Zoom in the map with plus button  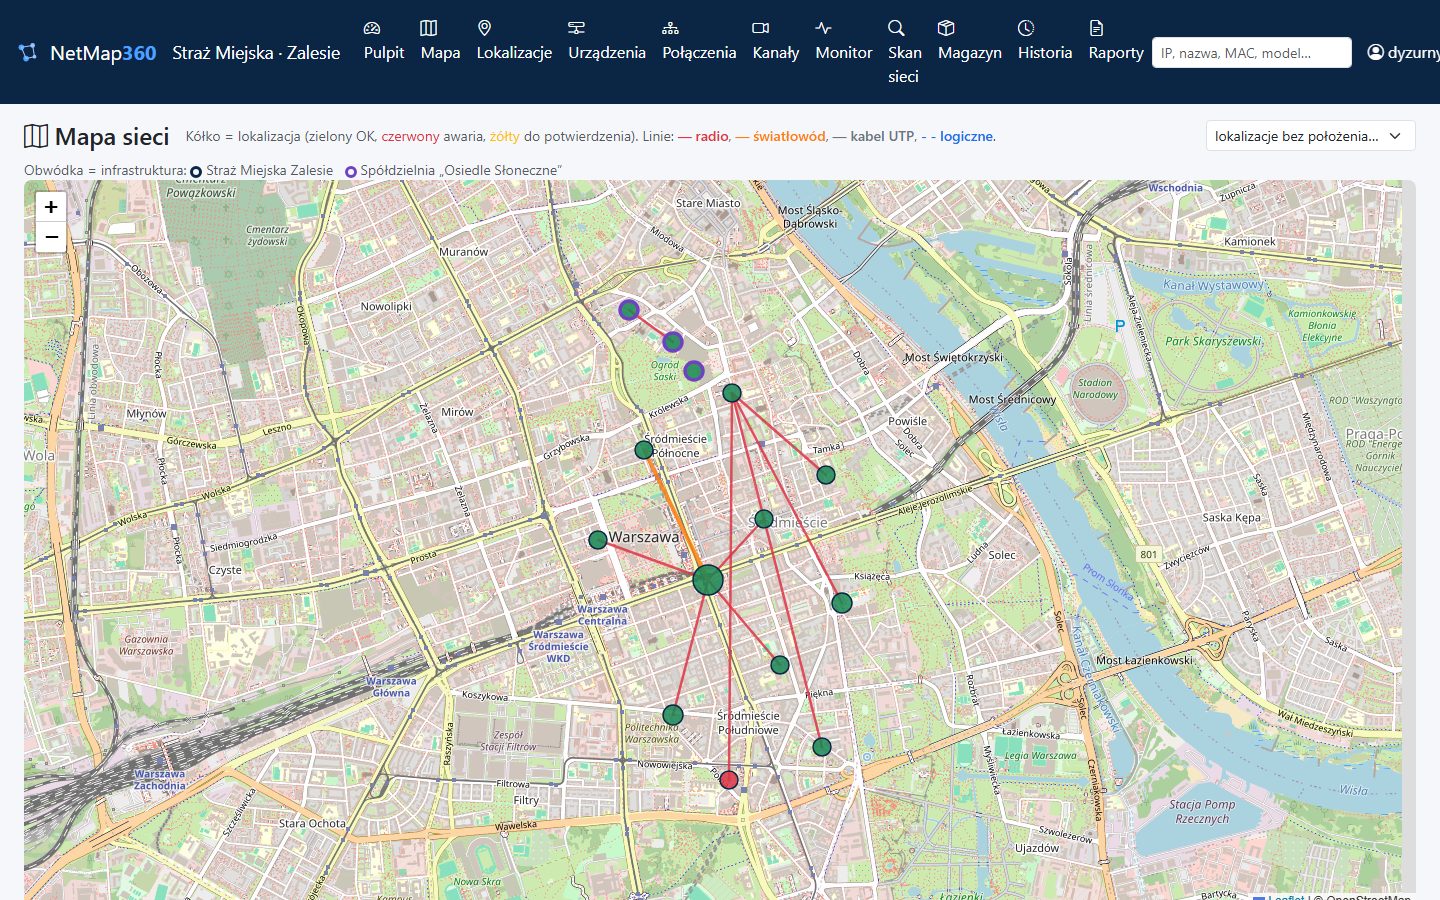[51, 207]
